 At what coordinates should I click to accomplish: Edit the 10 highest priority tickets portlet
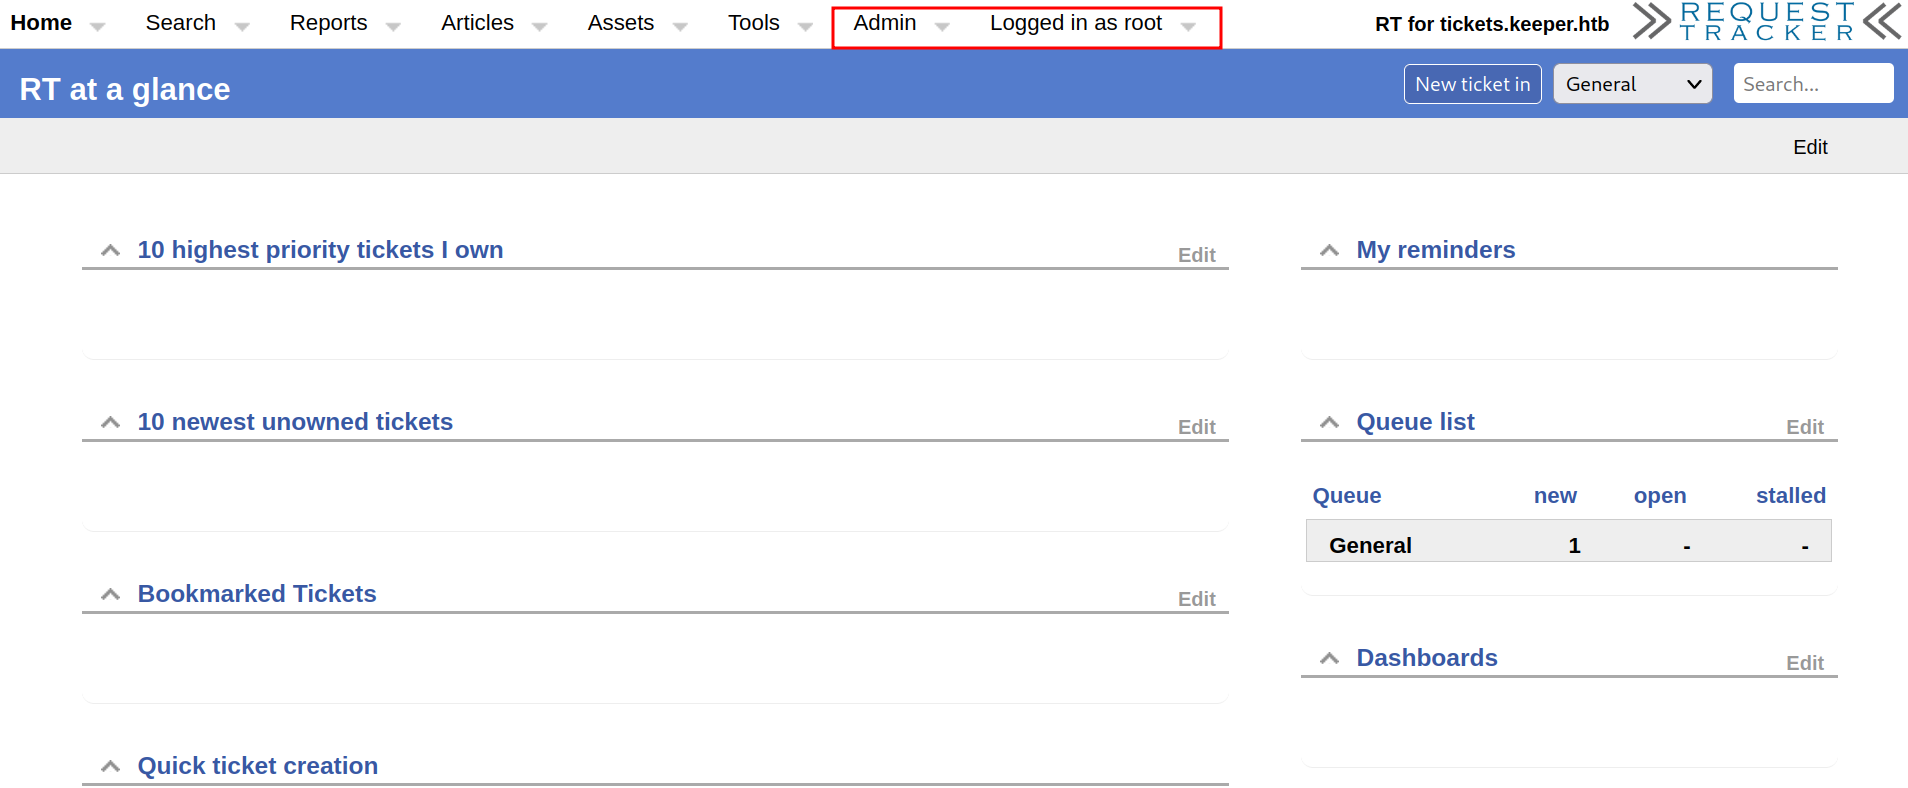[1196, 255]
